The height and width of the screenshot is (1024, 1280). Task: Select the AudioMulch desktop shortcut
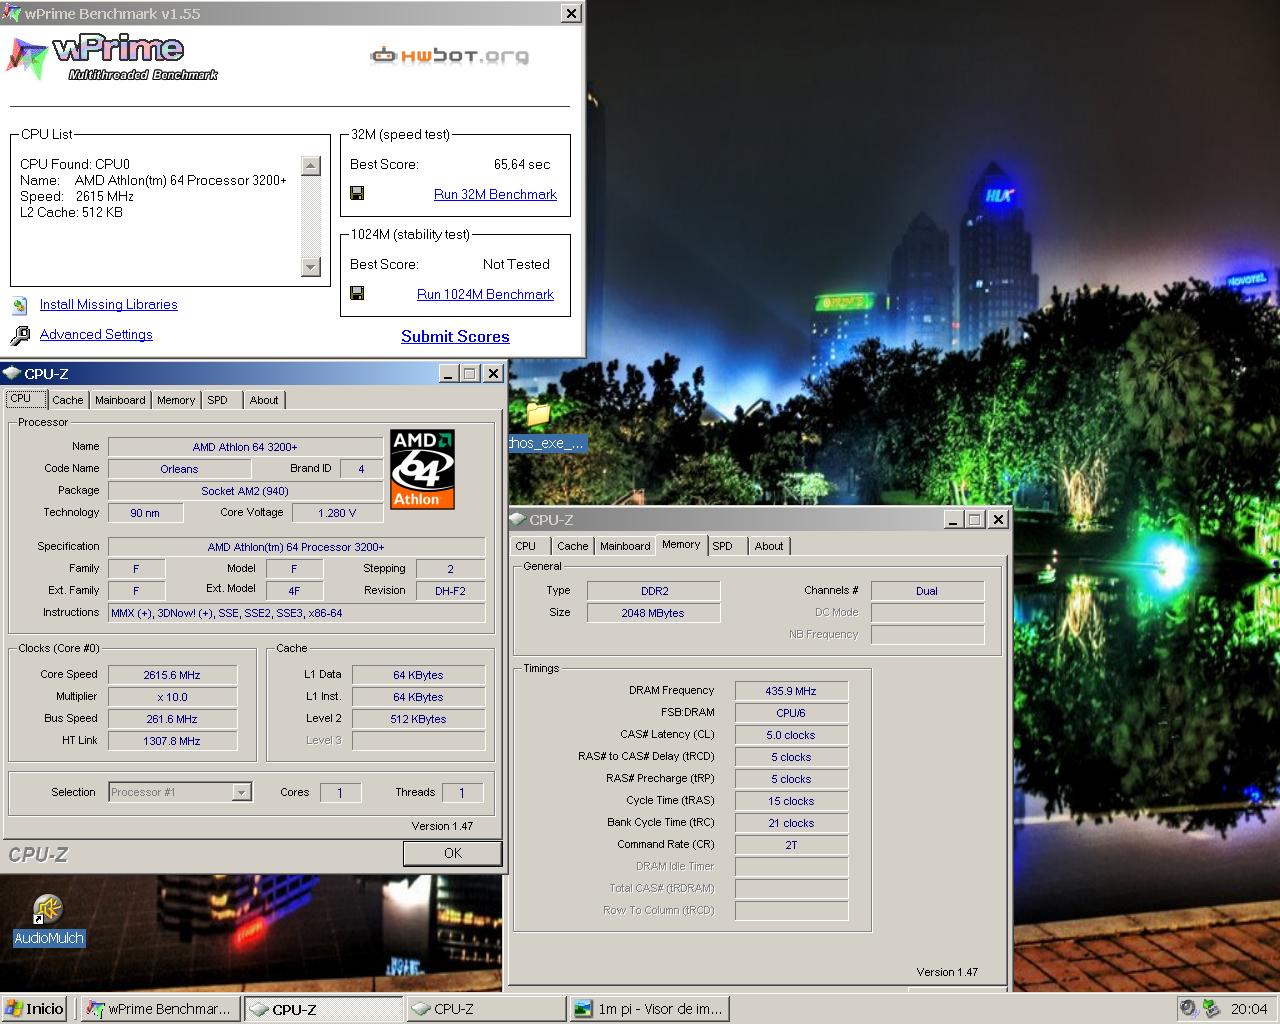[48, 920]
